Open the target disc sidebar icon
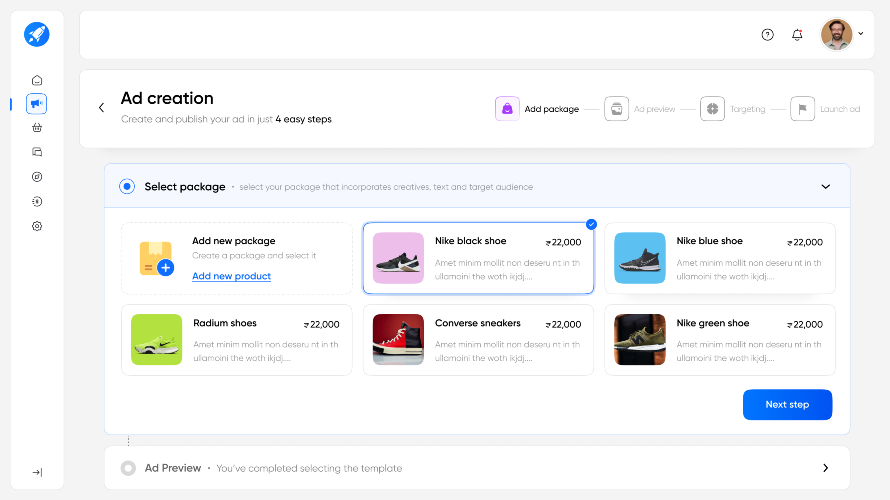 point(37,177)
